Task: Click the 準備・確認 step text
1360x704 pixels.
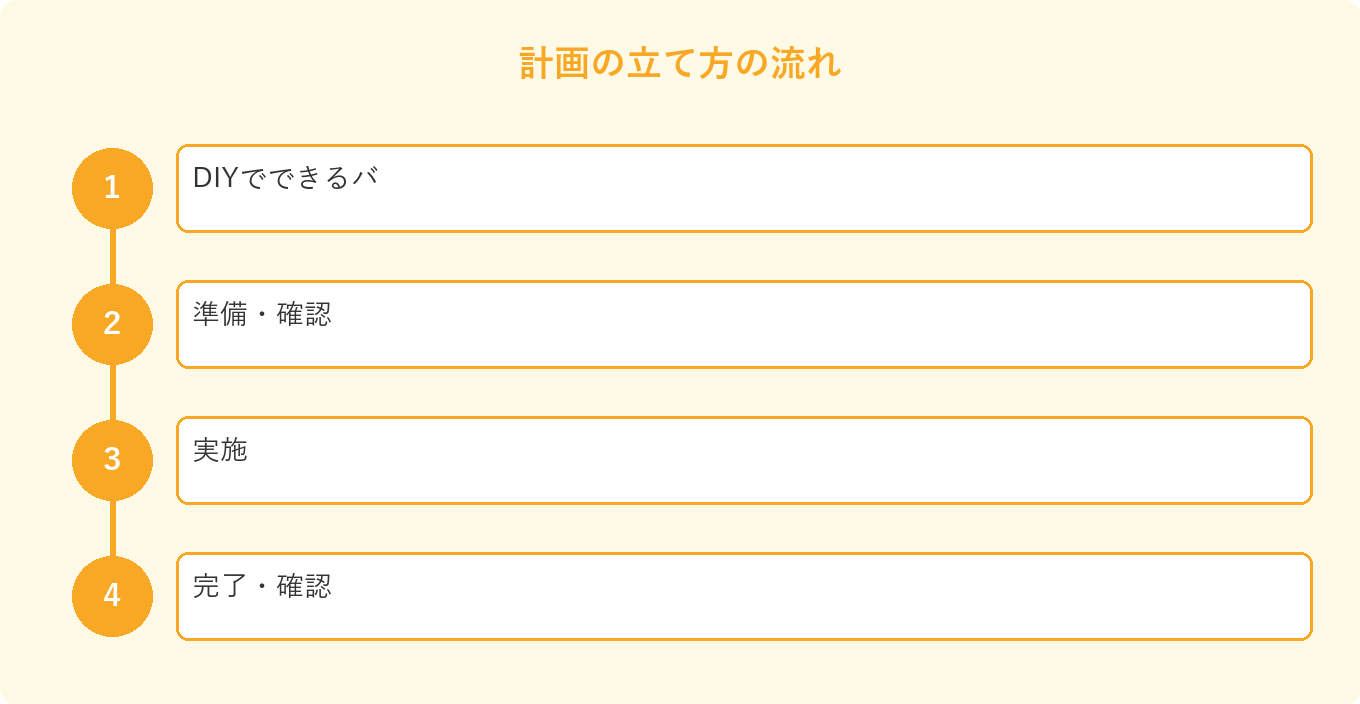Action: click(x=262, y=314)
